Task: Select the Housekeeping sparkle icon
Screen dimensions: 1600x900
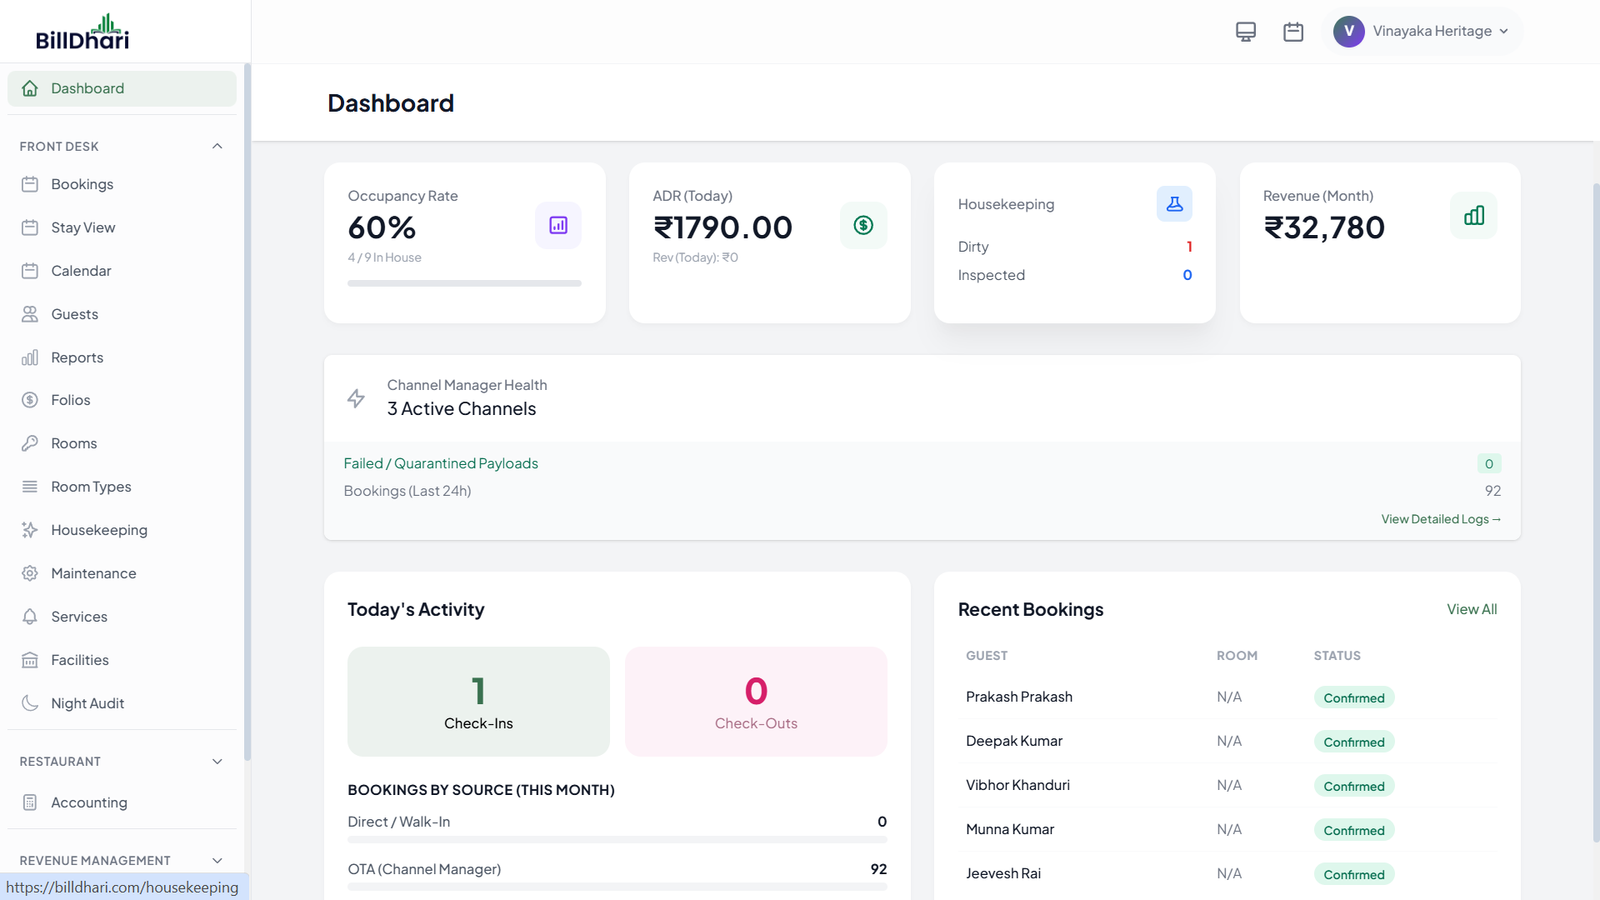Action: [31, 529]
